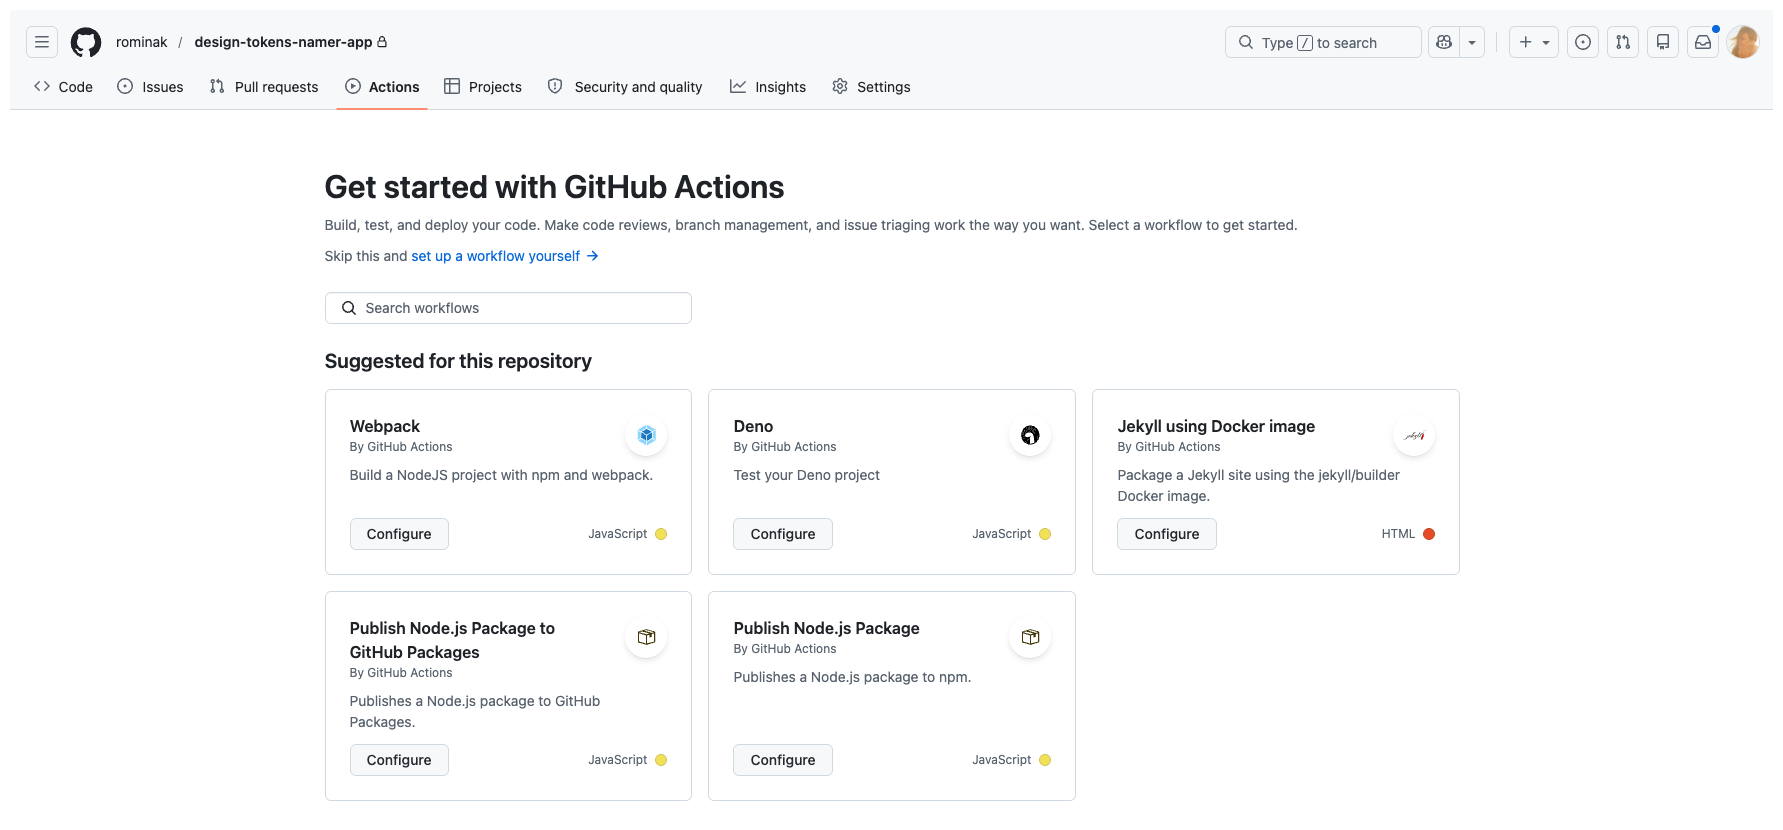The width and height of the screenshot is (1783, 830).
Task: Open the design-tokens-namer-app repository link
Action: (283, 42)
